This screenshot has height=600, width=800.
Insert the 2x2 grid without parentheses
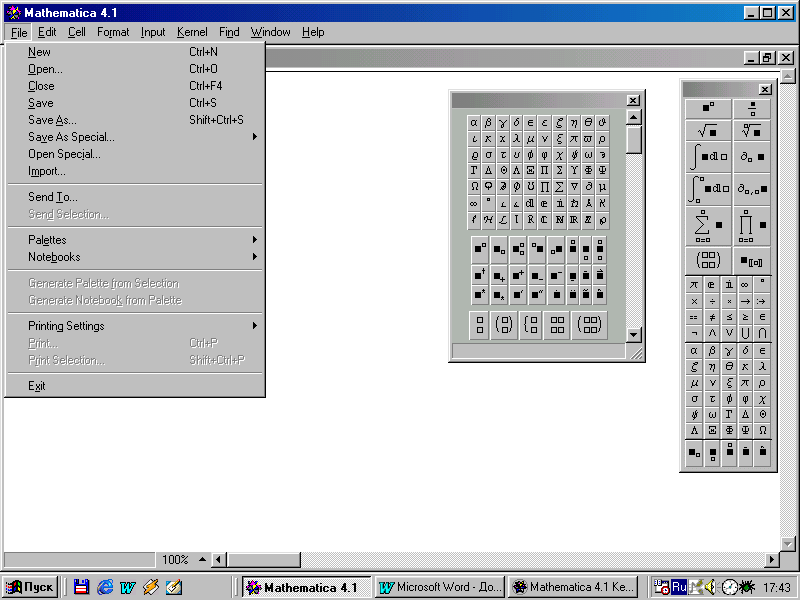(x=557, y=324)
